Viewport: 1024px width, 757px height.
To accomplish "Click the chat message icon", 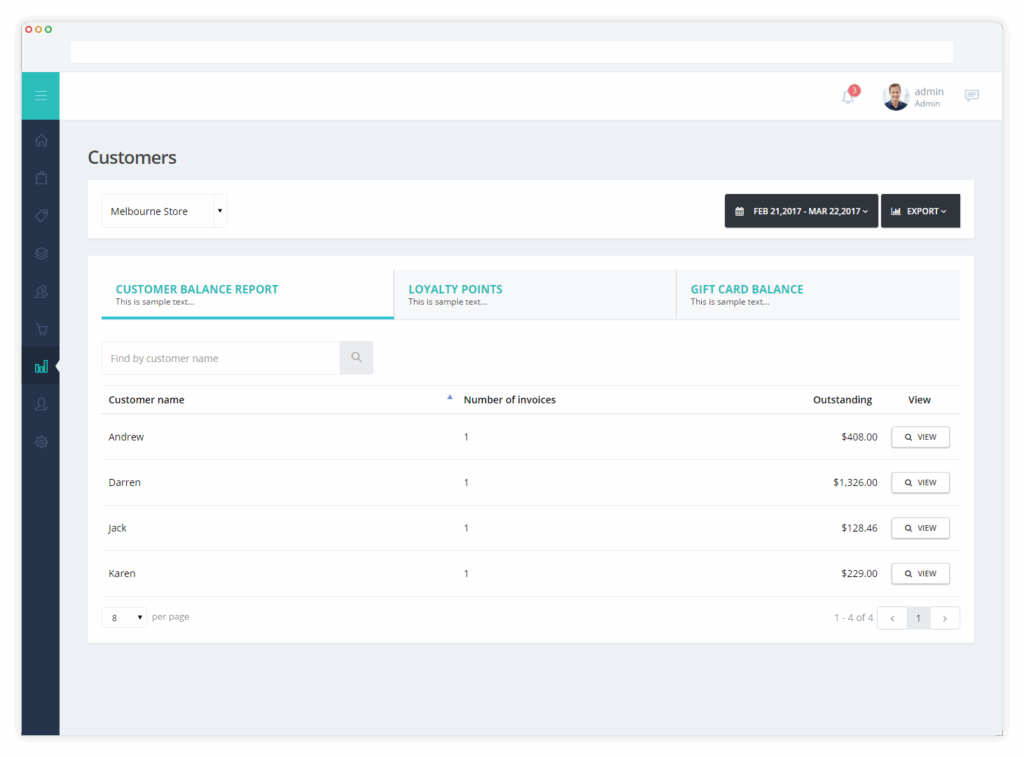I will pos(972,95).
